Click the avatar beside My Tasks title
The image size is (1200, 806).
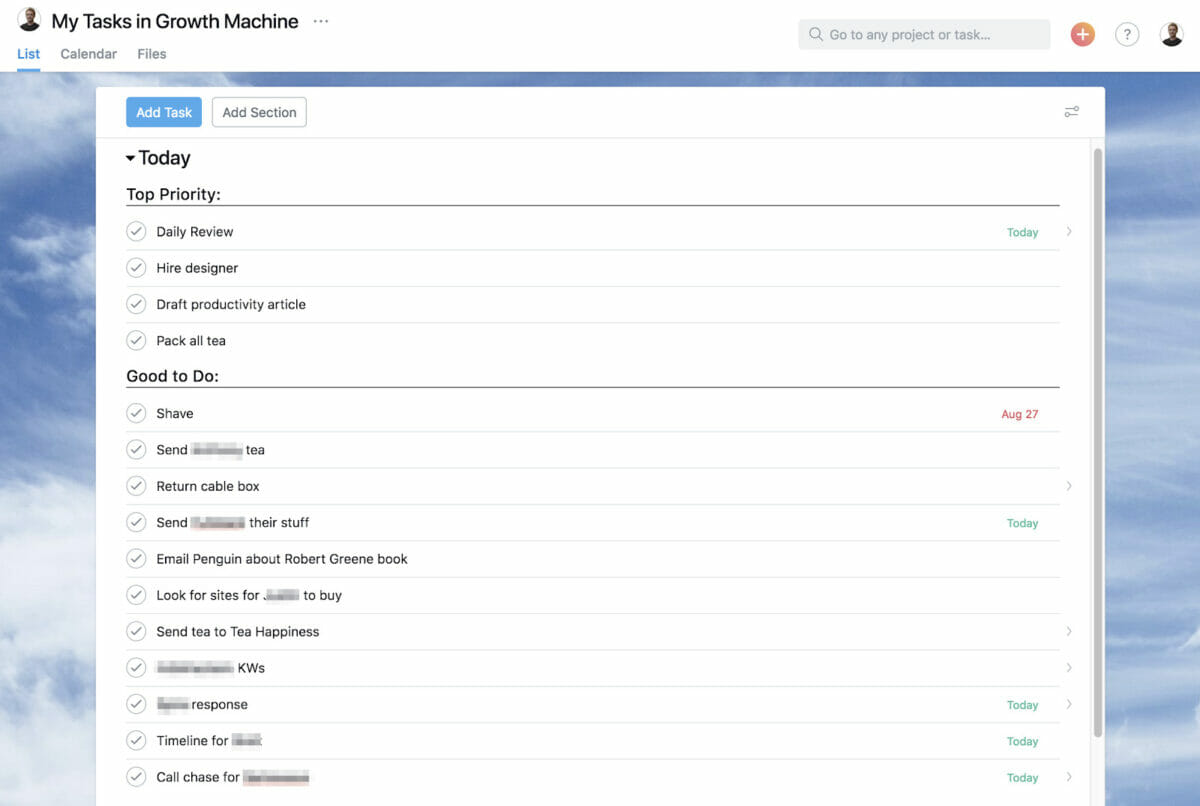click(29, 20)
